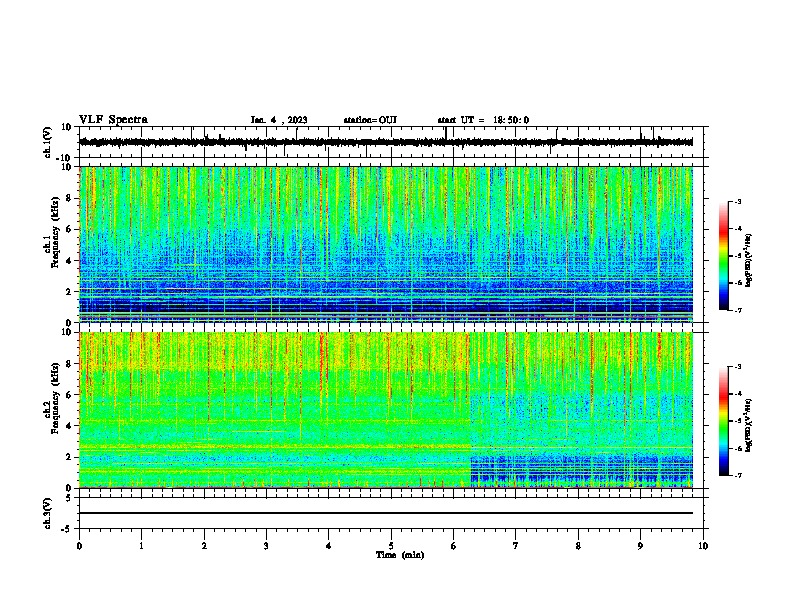Click the "8" kHz tick of ch.1 spectrogram
The image size is (792, 612).
70,198
